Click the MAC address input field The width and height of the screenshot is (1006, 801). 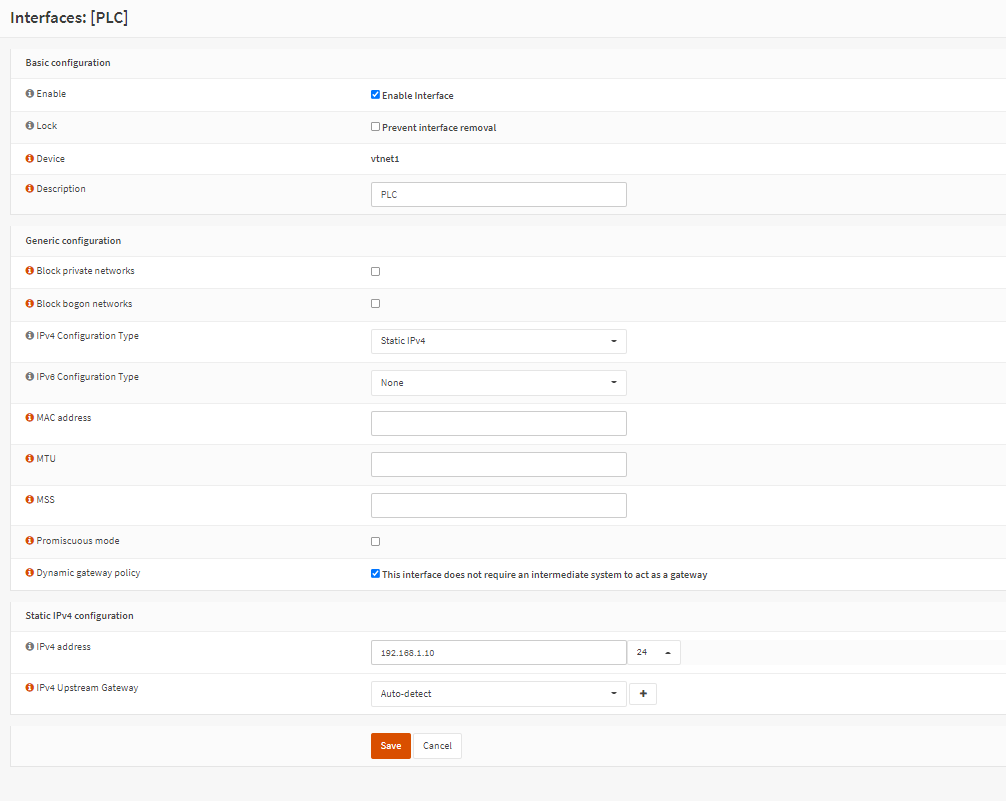[x=498, y=423]
